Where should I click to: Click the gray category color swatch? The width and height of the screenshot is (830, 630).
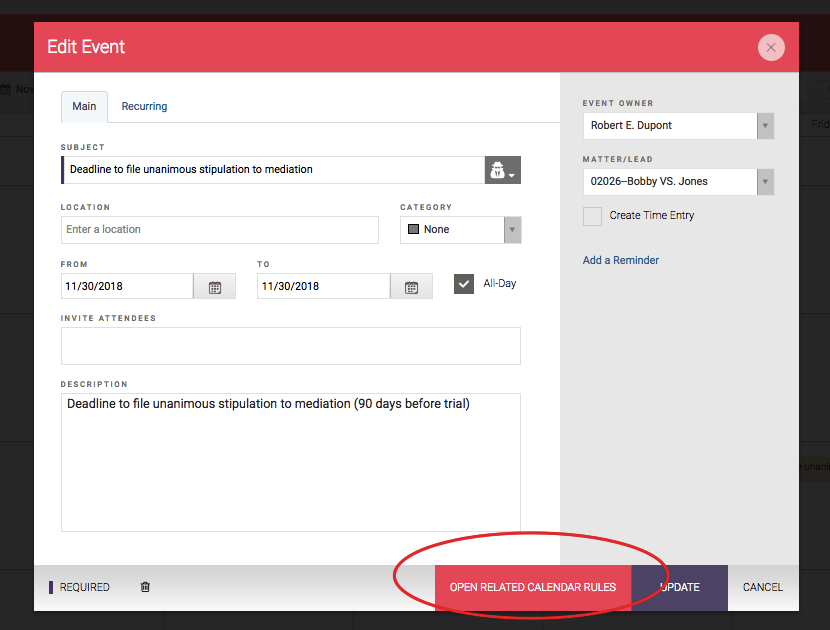point(412,230)
